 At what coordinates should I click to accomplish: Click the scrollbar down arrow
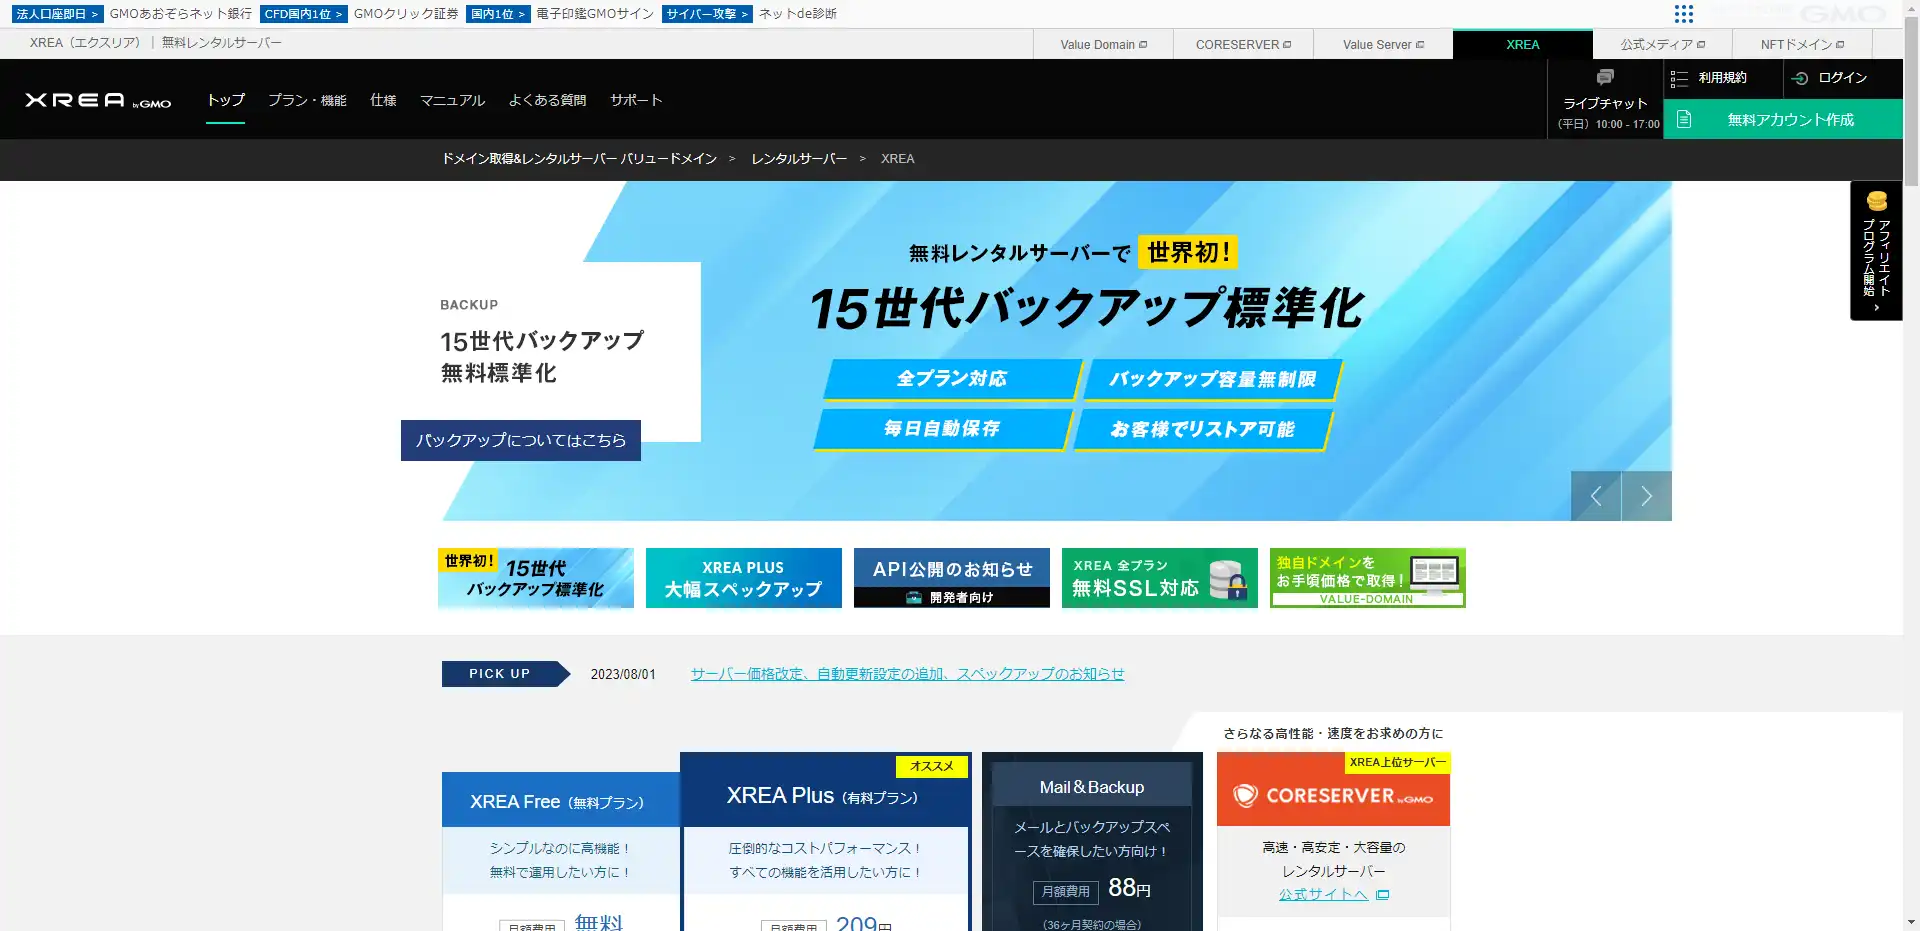[x=1911, y=922]
